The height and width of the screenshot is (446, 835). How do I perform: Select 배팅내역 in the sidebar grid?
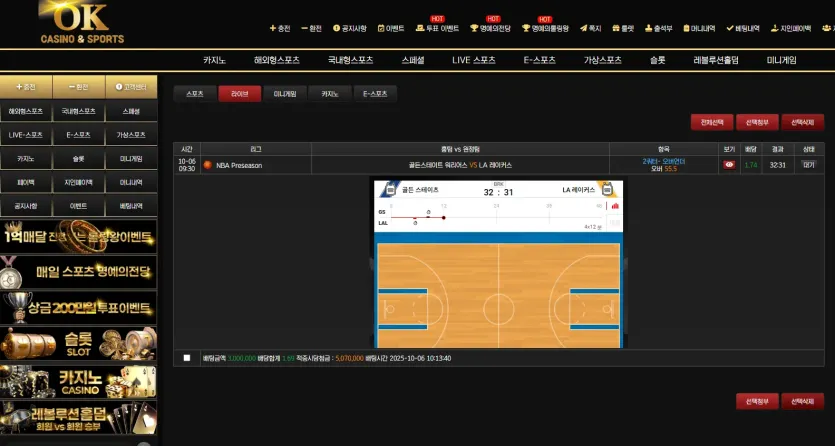[130, 206]
